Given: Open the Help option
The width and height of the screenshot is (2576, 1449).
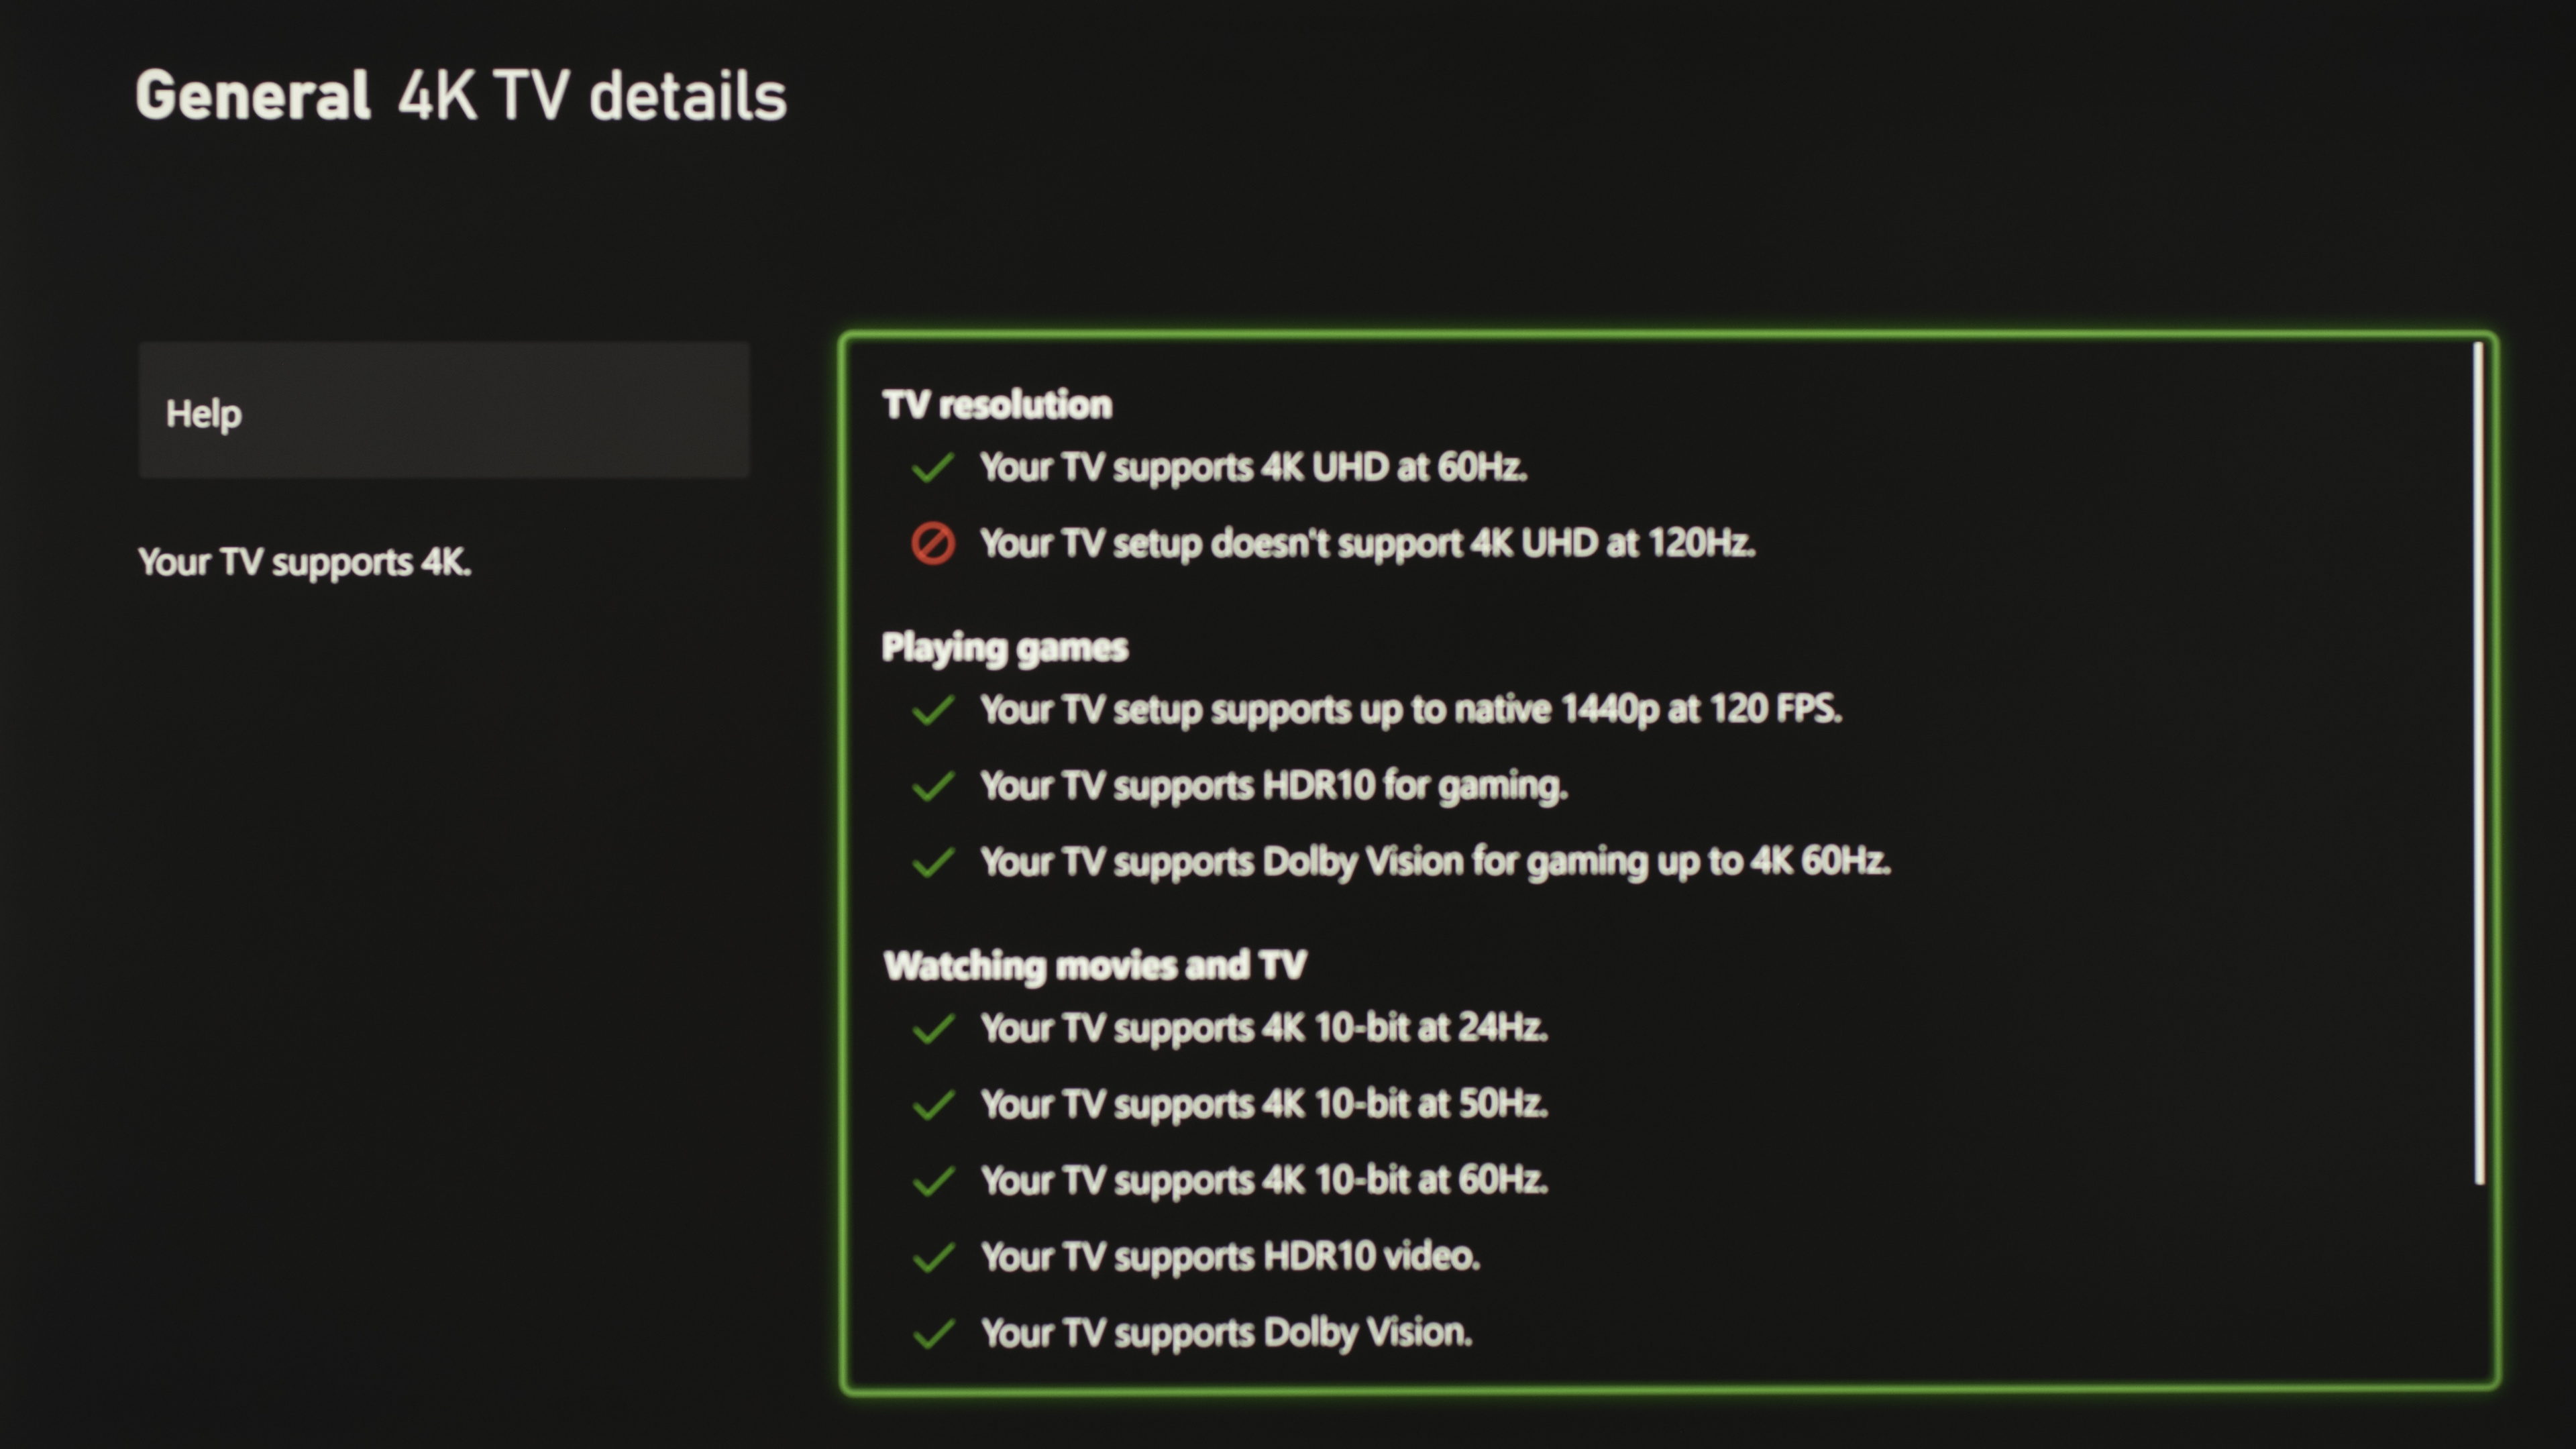Looking at the screenshot, I should tap(443, 411).
